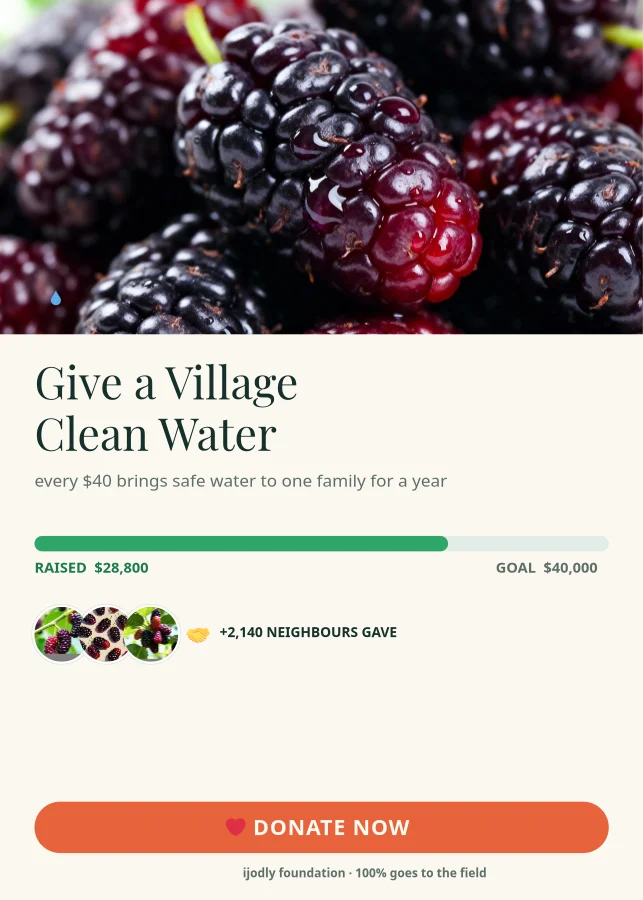Open the third donor avatar with green leaves

151,634
